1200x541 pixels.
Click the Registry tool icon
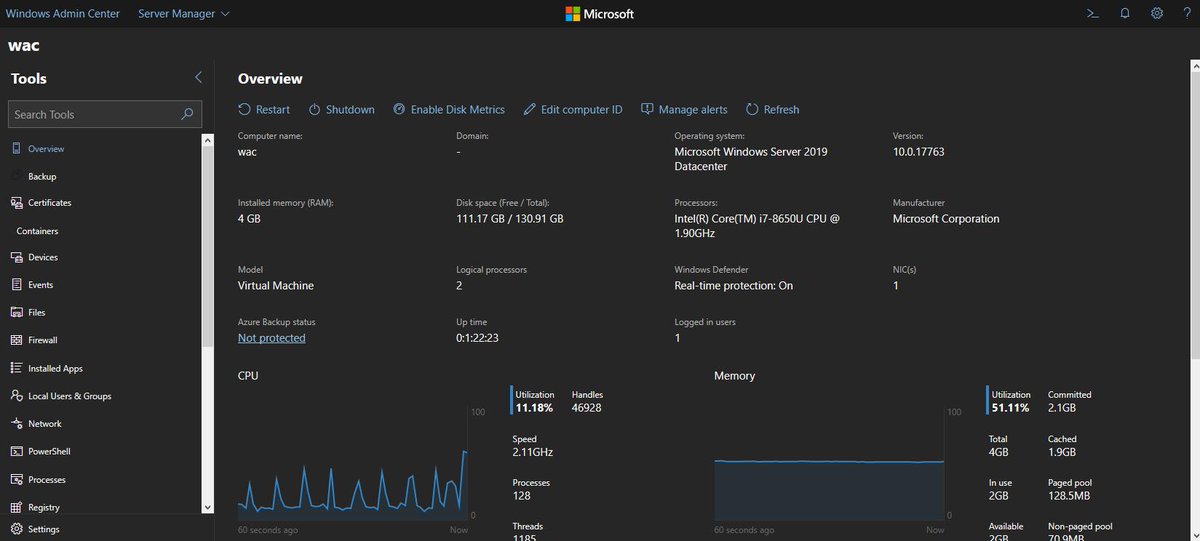[x=17, y=507]
